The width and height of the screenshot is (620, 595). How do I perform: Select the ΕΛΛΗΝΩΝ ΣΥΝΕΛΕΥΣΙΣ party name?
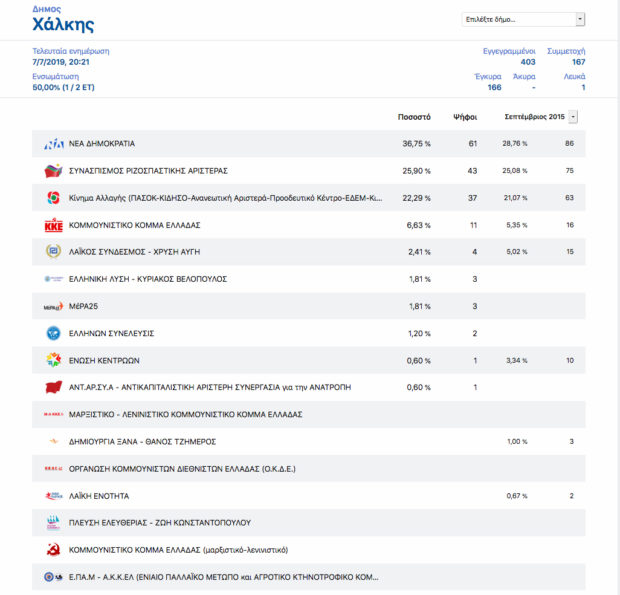[112, 333]
